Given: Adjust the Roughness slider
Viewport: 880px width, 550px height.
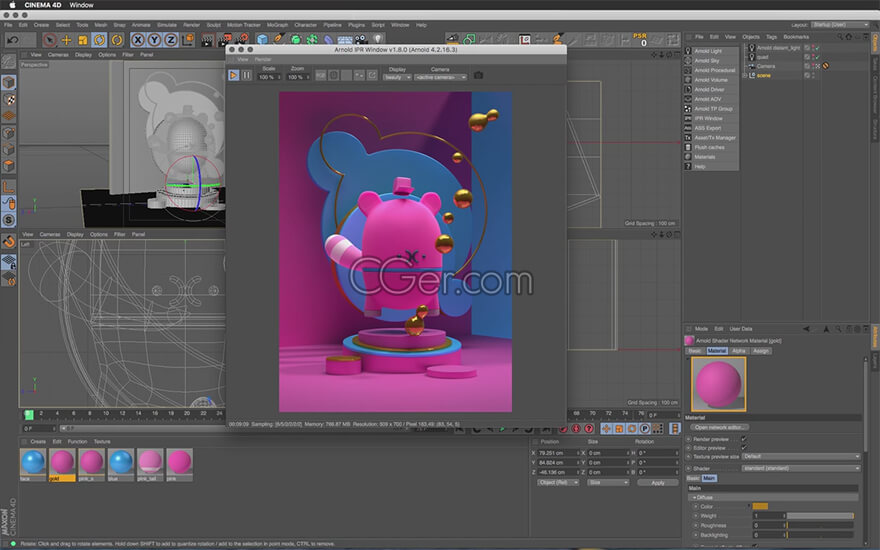Looking at the screenshot, I should coord(820,525).
